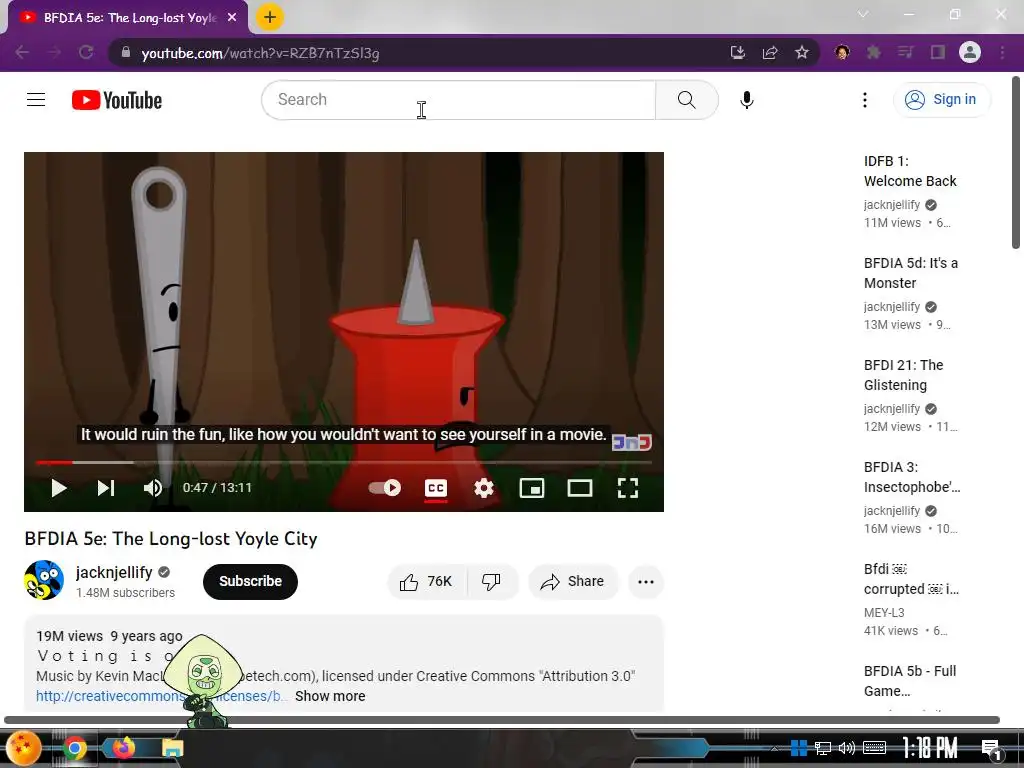Viewport: 1024px width, 768px height.
Task: Click the horizontal page scrollbar
Action: (x=502, y=720)
